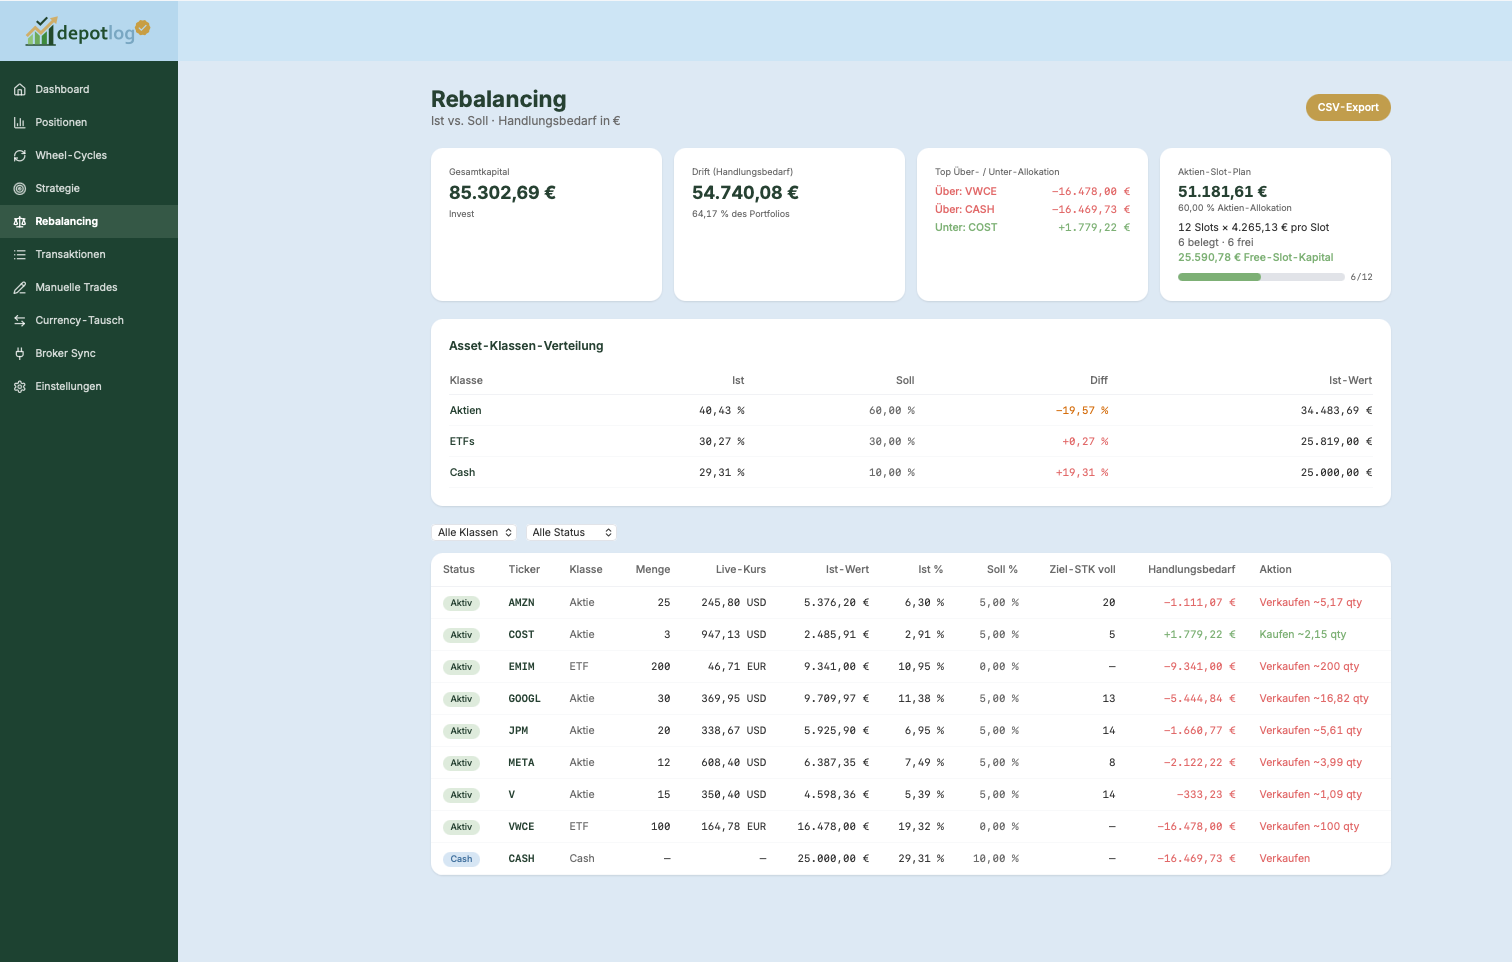Open the Alle Klassen filter dropdown

point(474,532)
